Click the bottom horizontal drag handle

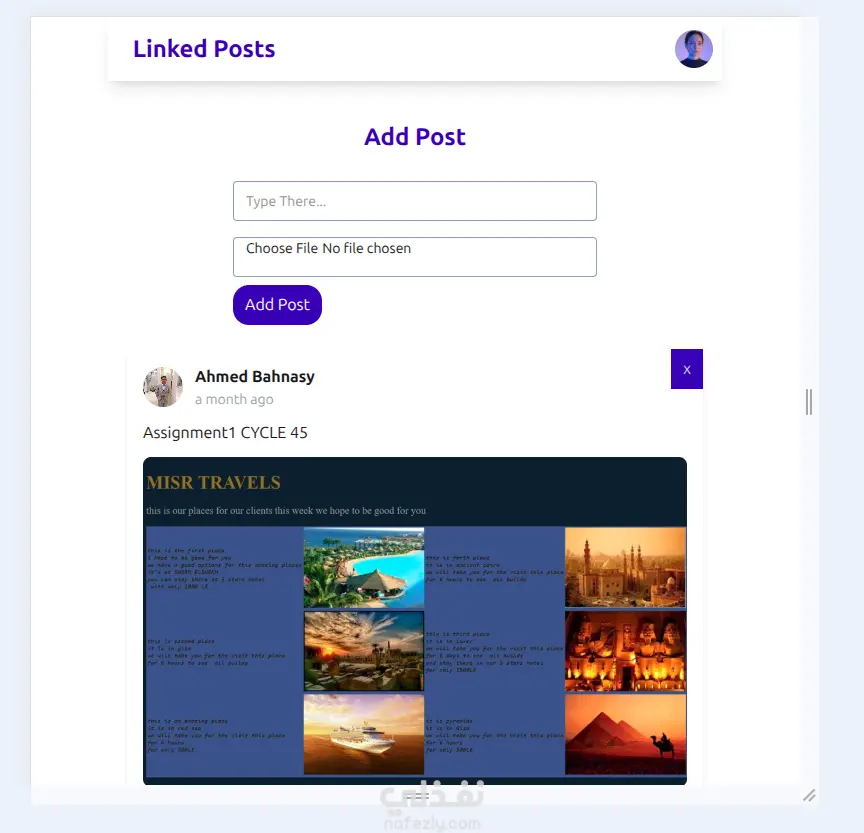418,797
